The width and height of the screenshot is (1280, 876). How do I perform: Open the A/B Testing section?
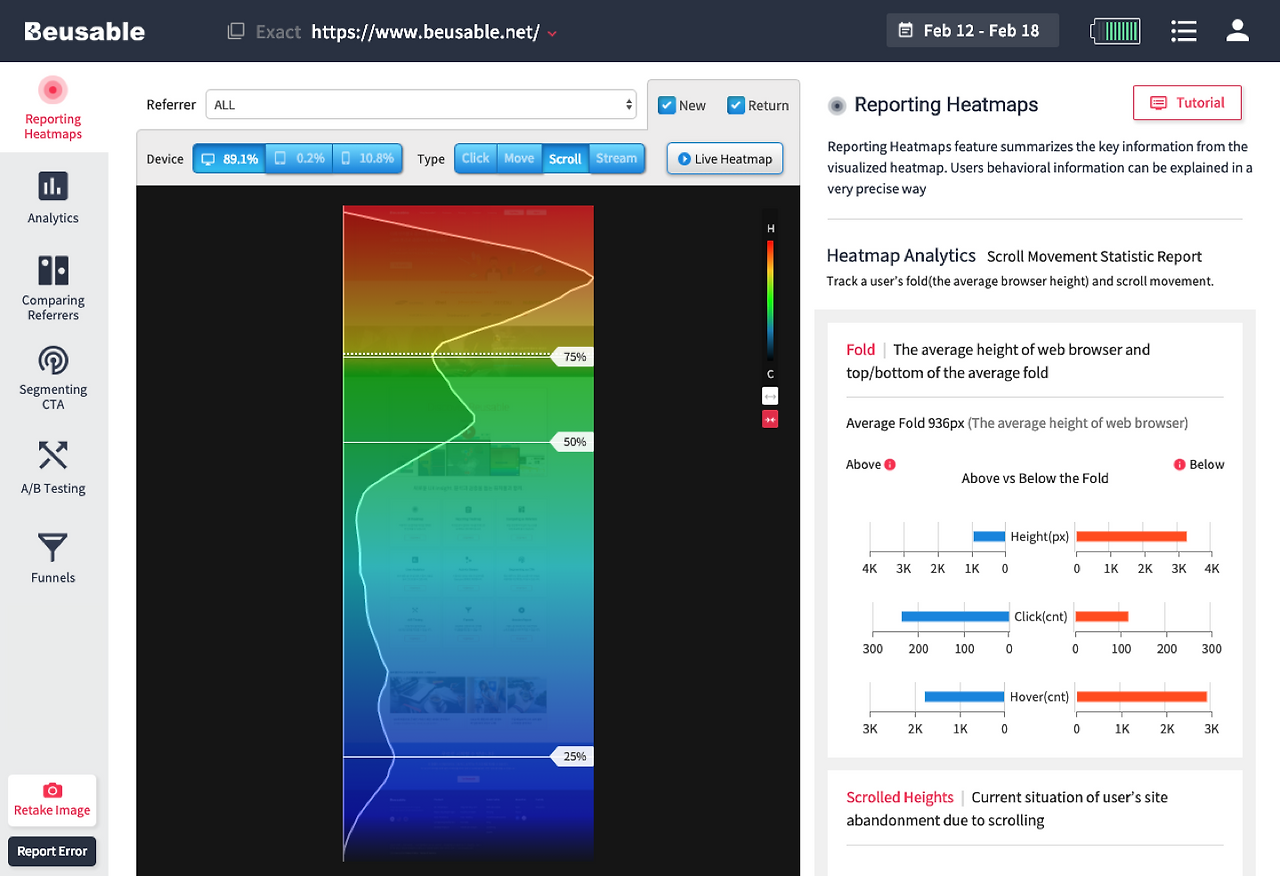(53, 467)
